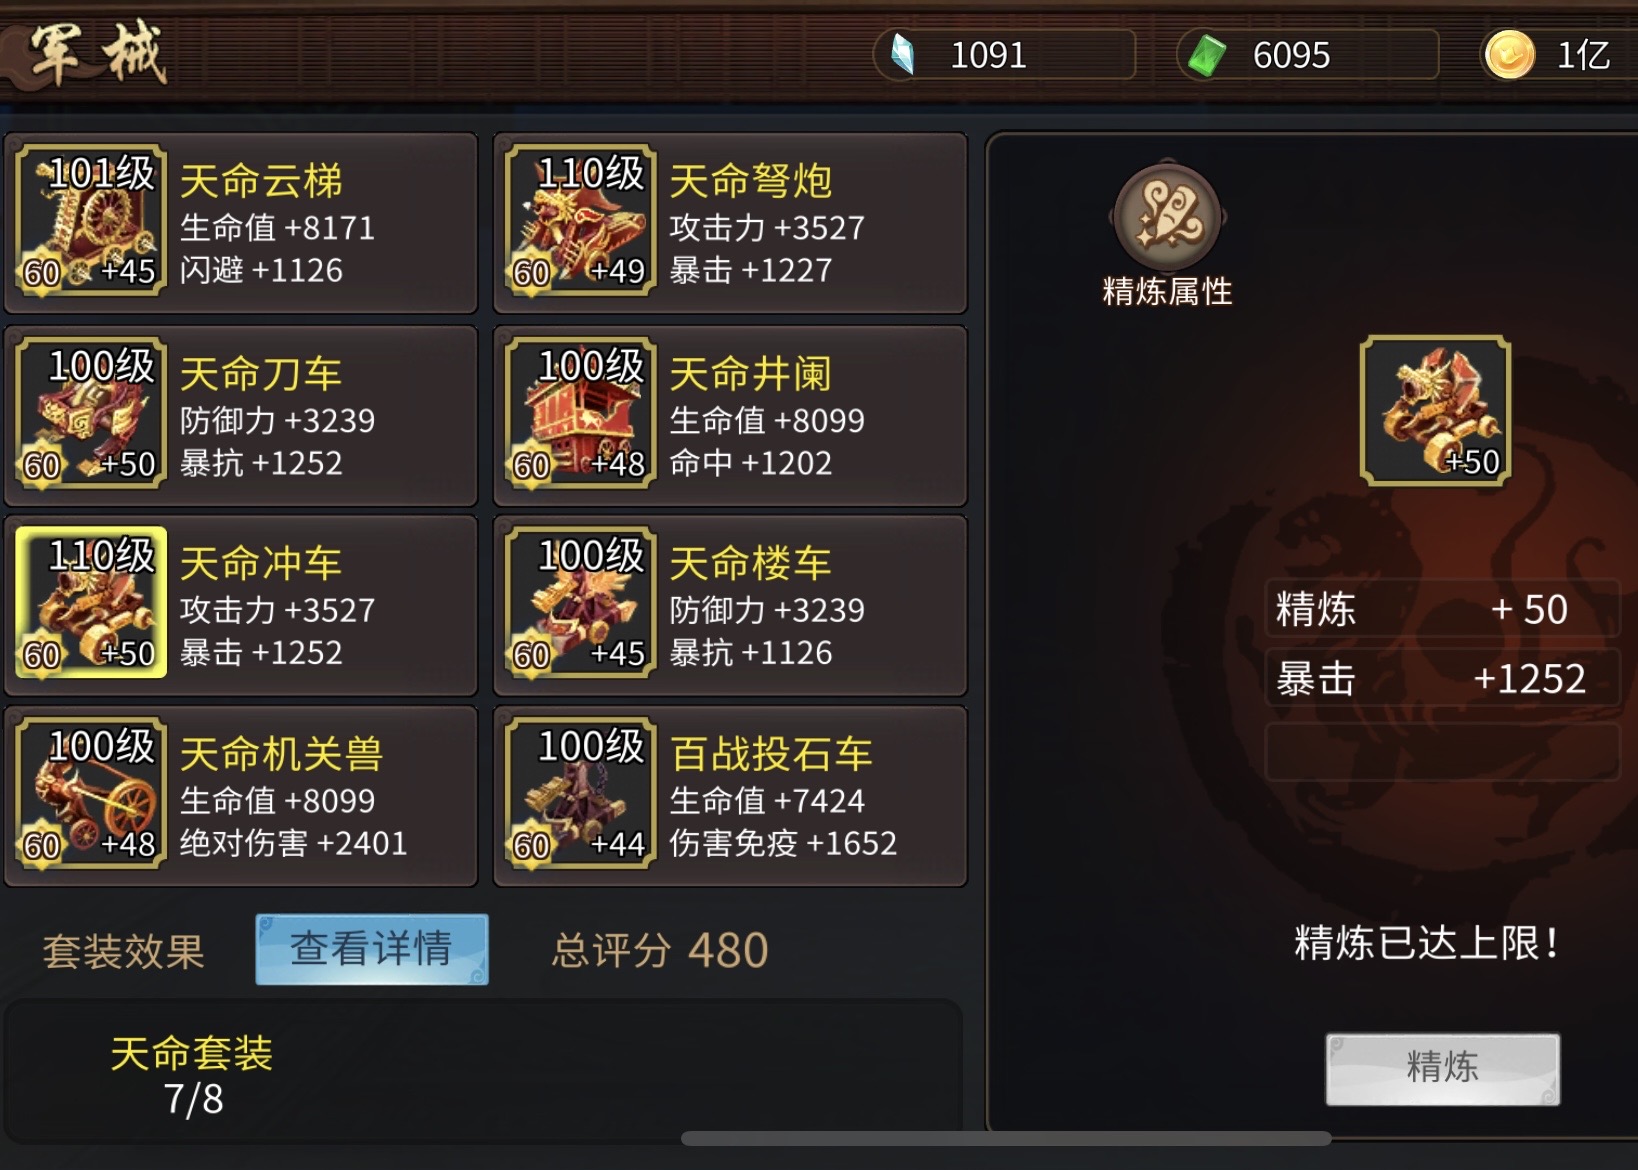Pick the 百战投石车 catapult icon
Viewport: 1638px width, 1170px height.
tap(581, 793)
